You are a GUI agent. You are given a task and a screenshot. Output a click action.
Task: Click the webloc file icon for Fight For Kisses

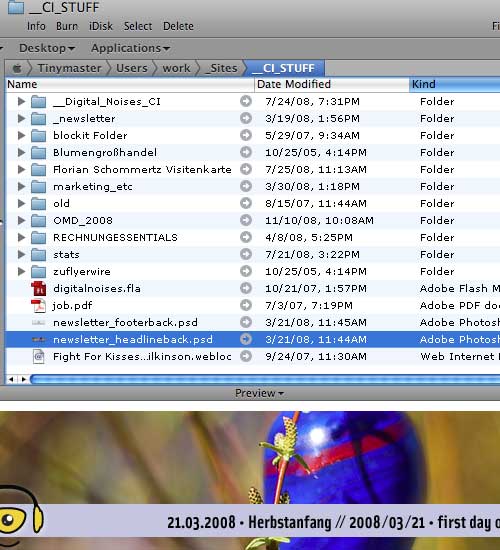point(38,357)
